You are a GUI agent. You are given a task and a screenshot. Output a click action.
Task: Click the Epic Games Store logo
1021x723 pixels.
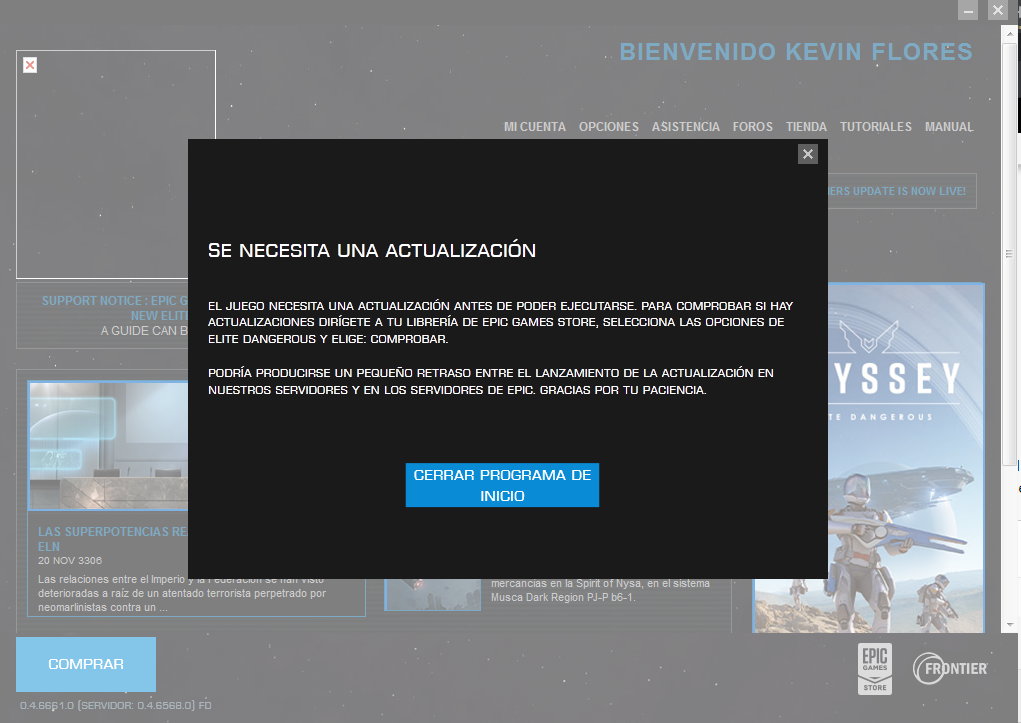(874, 669)
